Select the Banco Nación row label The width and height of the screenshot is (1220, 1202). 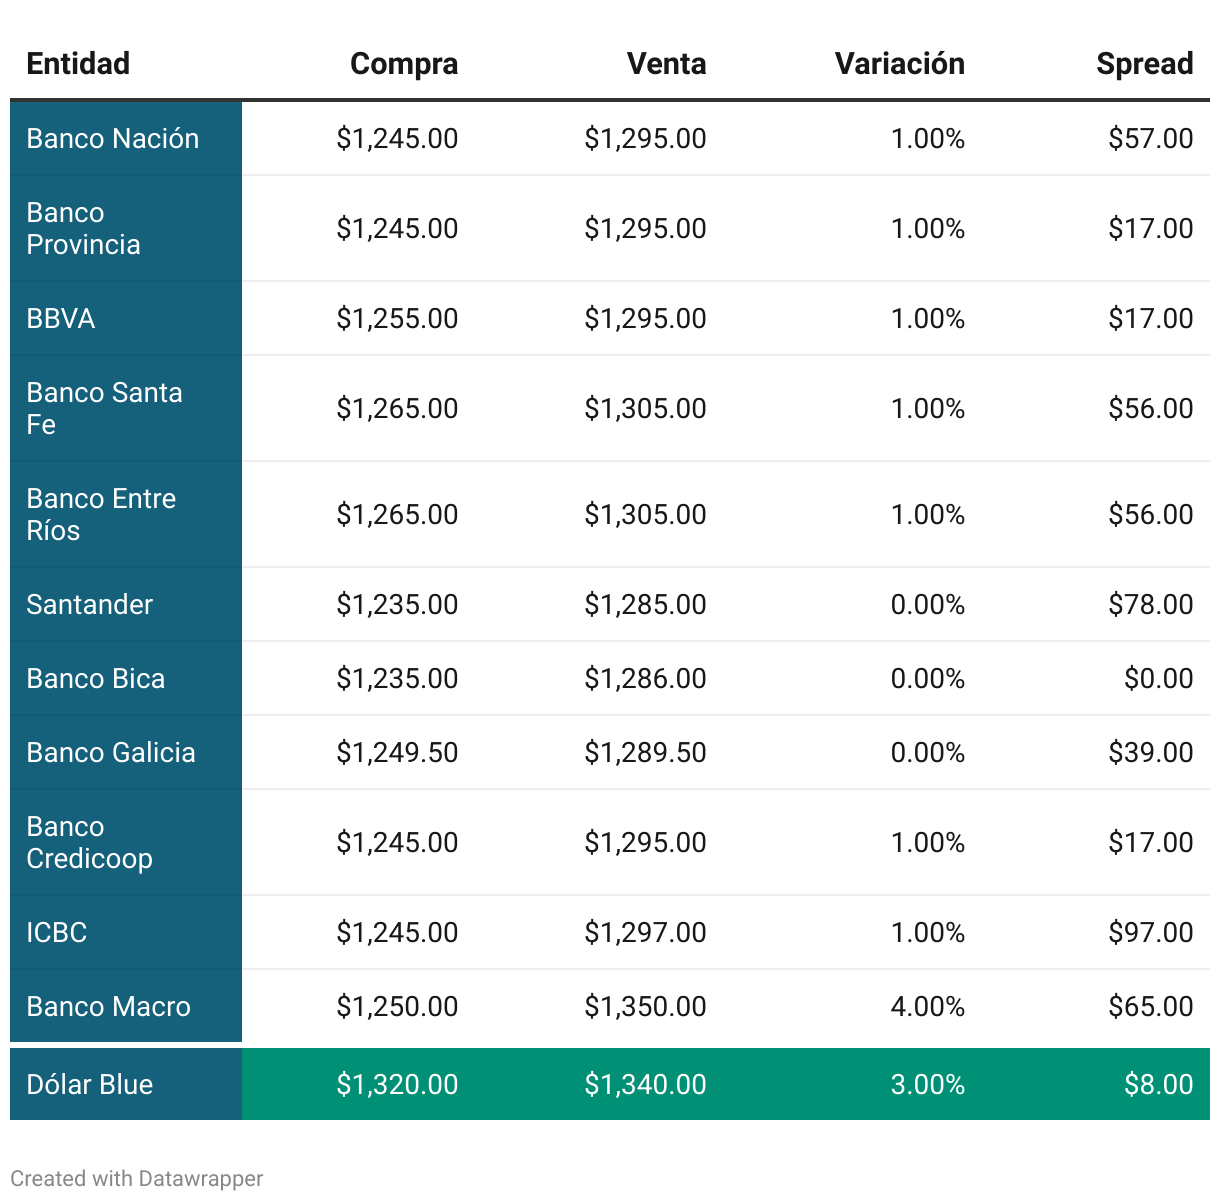click(113, 139)
